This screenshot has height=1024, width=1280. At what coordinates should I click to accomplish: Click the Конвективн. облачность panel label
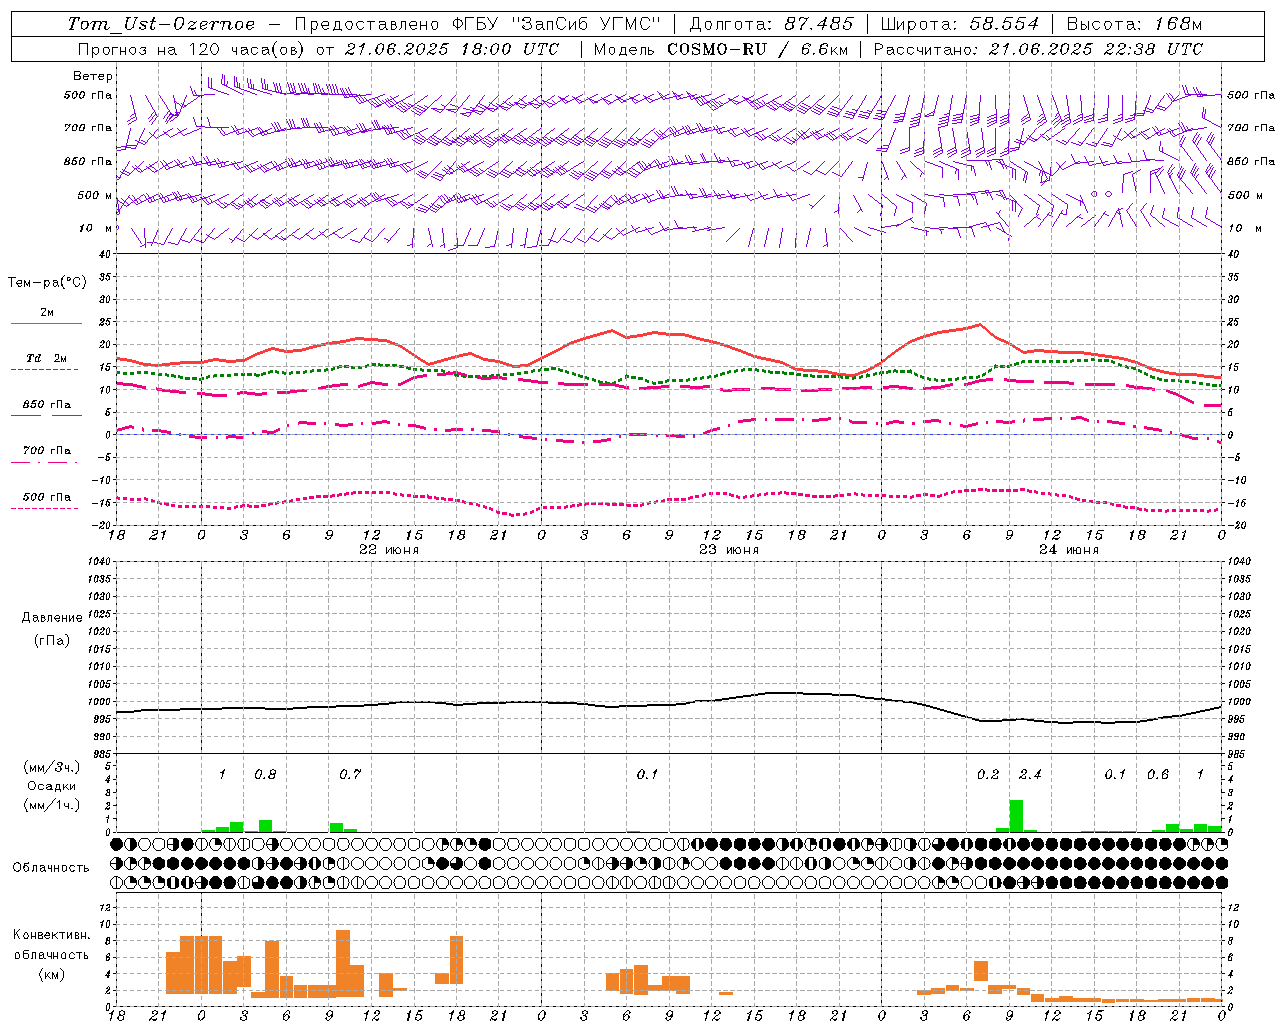coord(51,945)
